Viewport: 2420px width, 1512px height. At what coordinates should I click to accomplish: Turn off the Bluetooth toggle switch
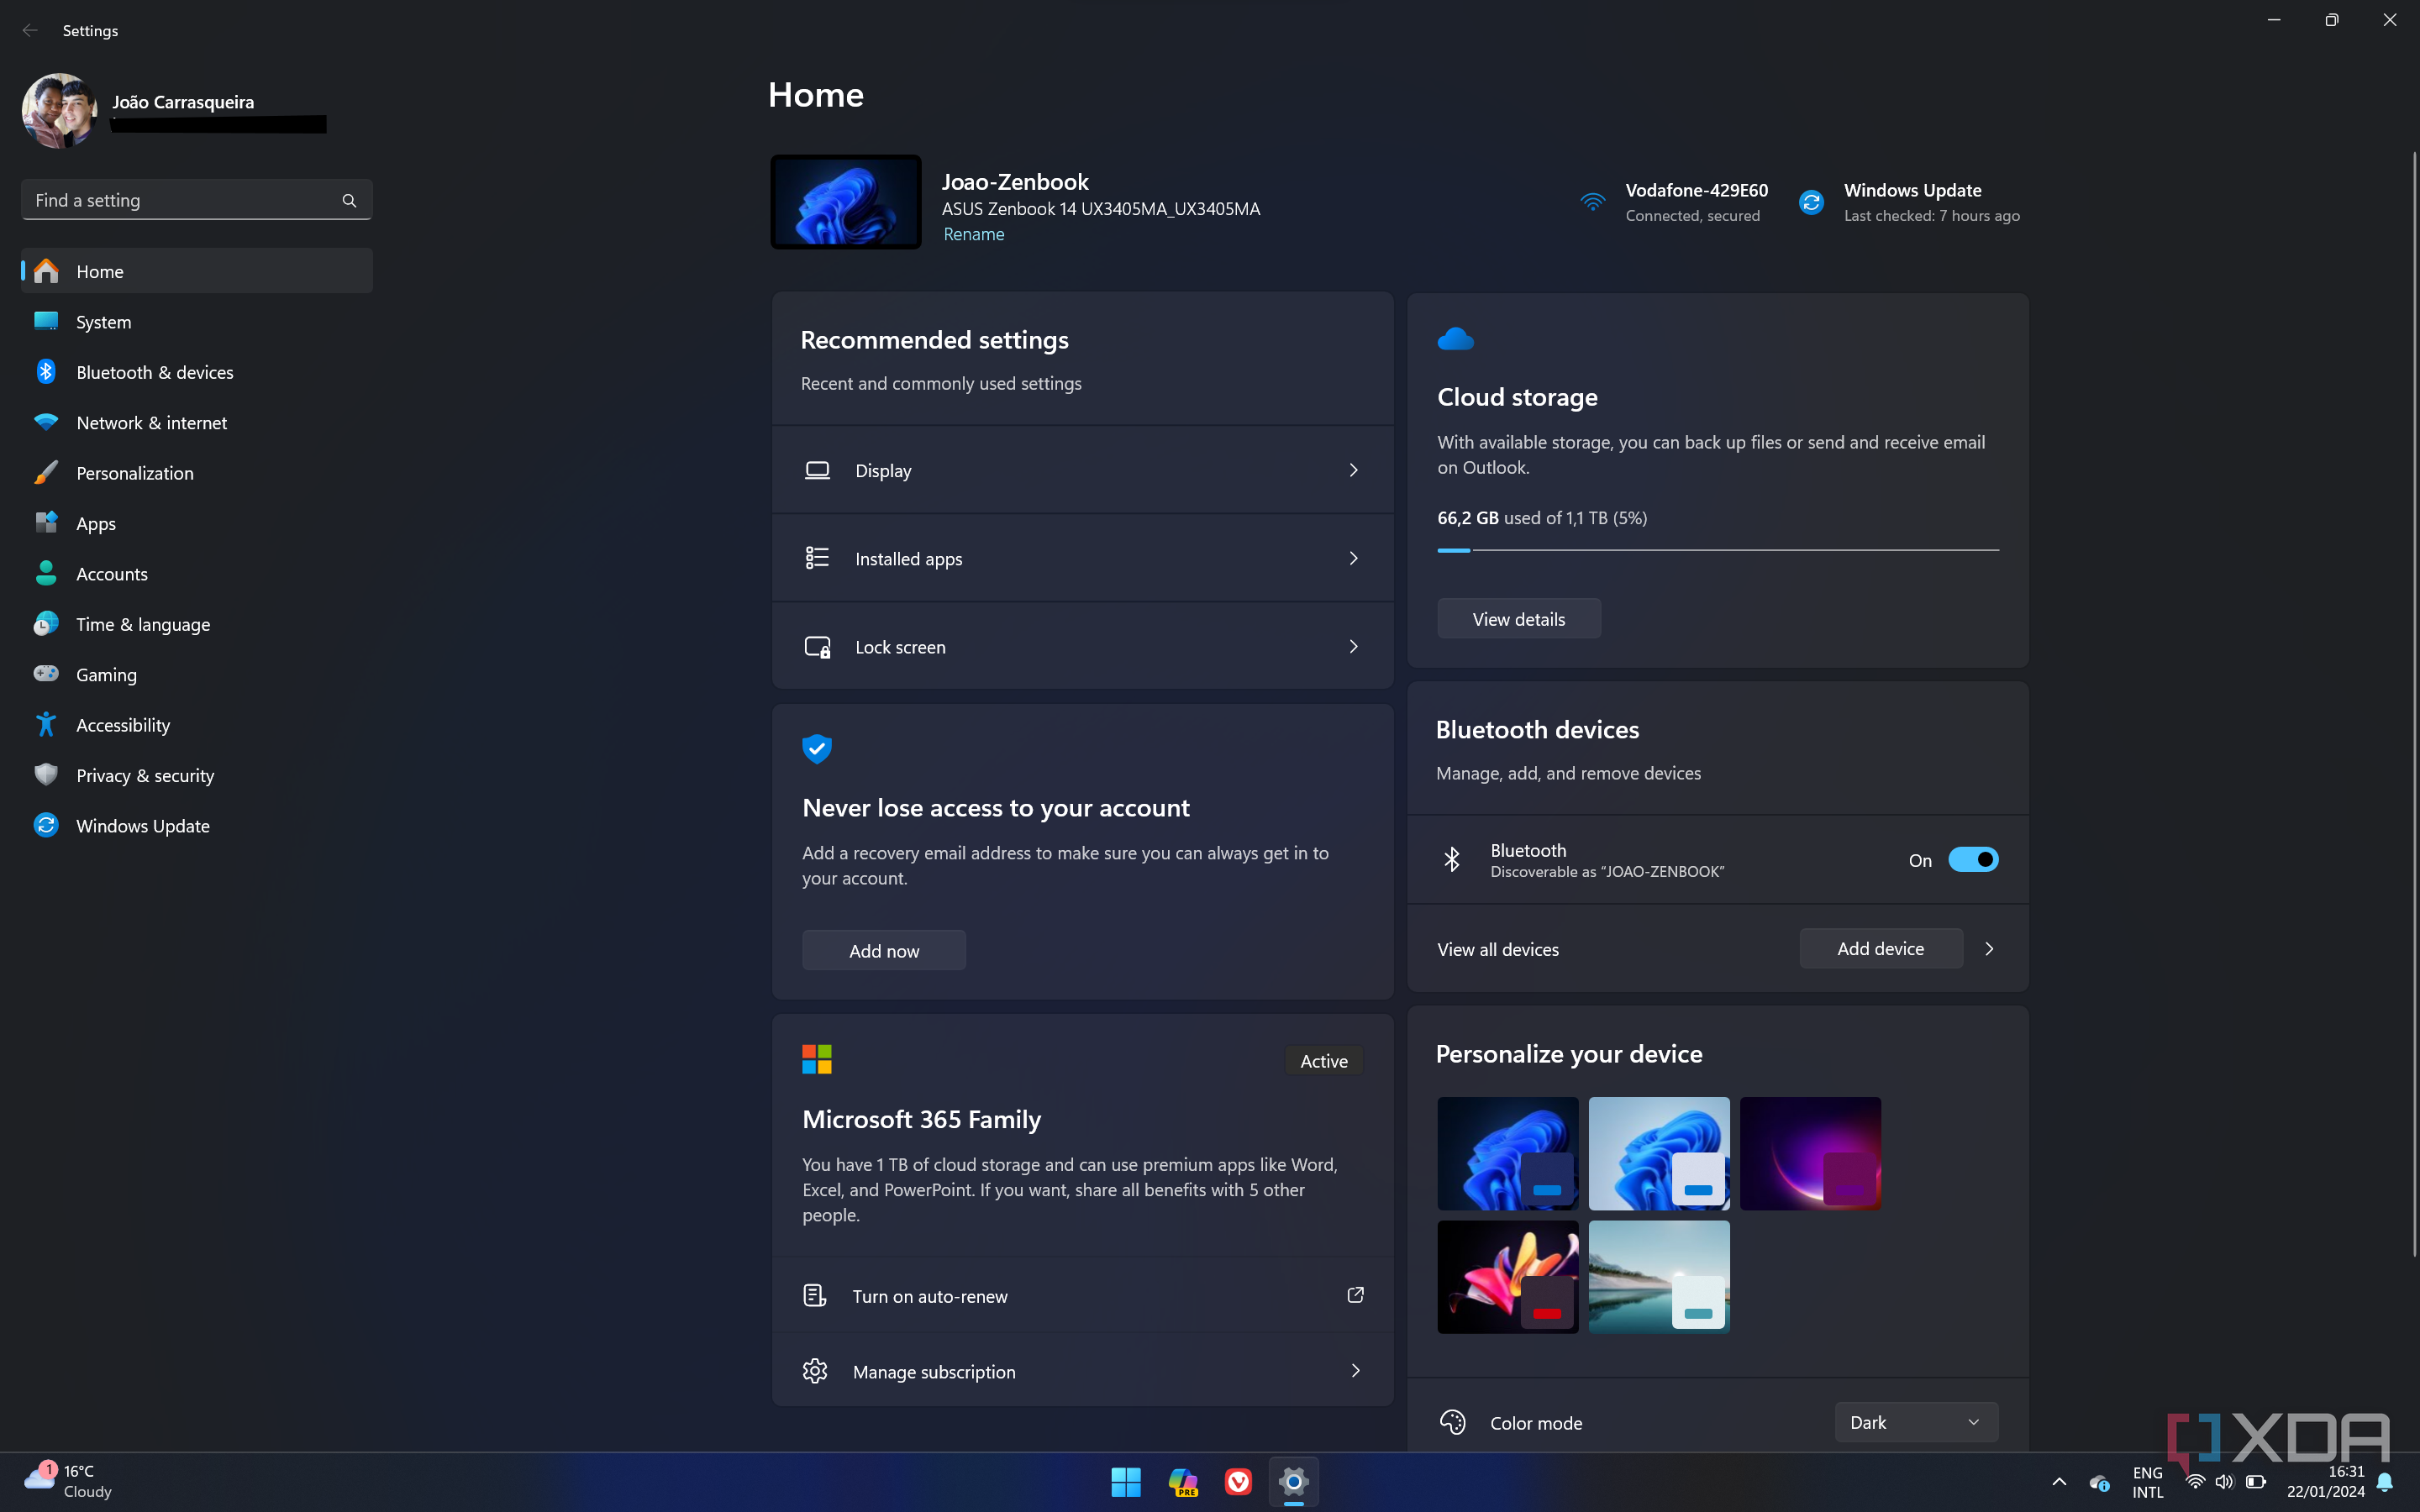pyautogui.click(x=1973, y=860)
